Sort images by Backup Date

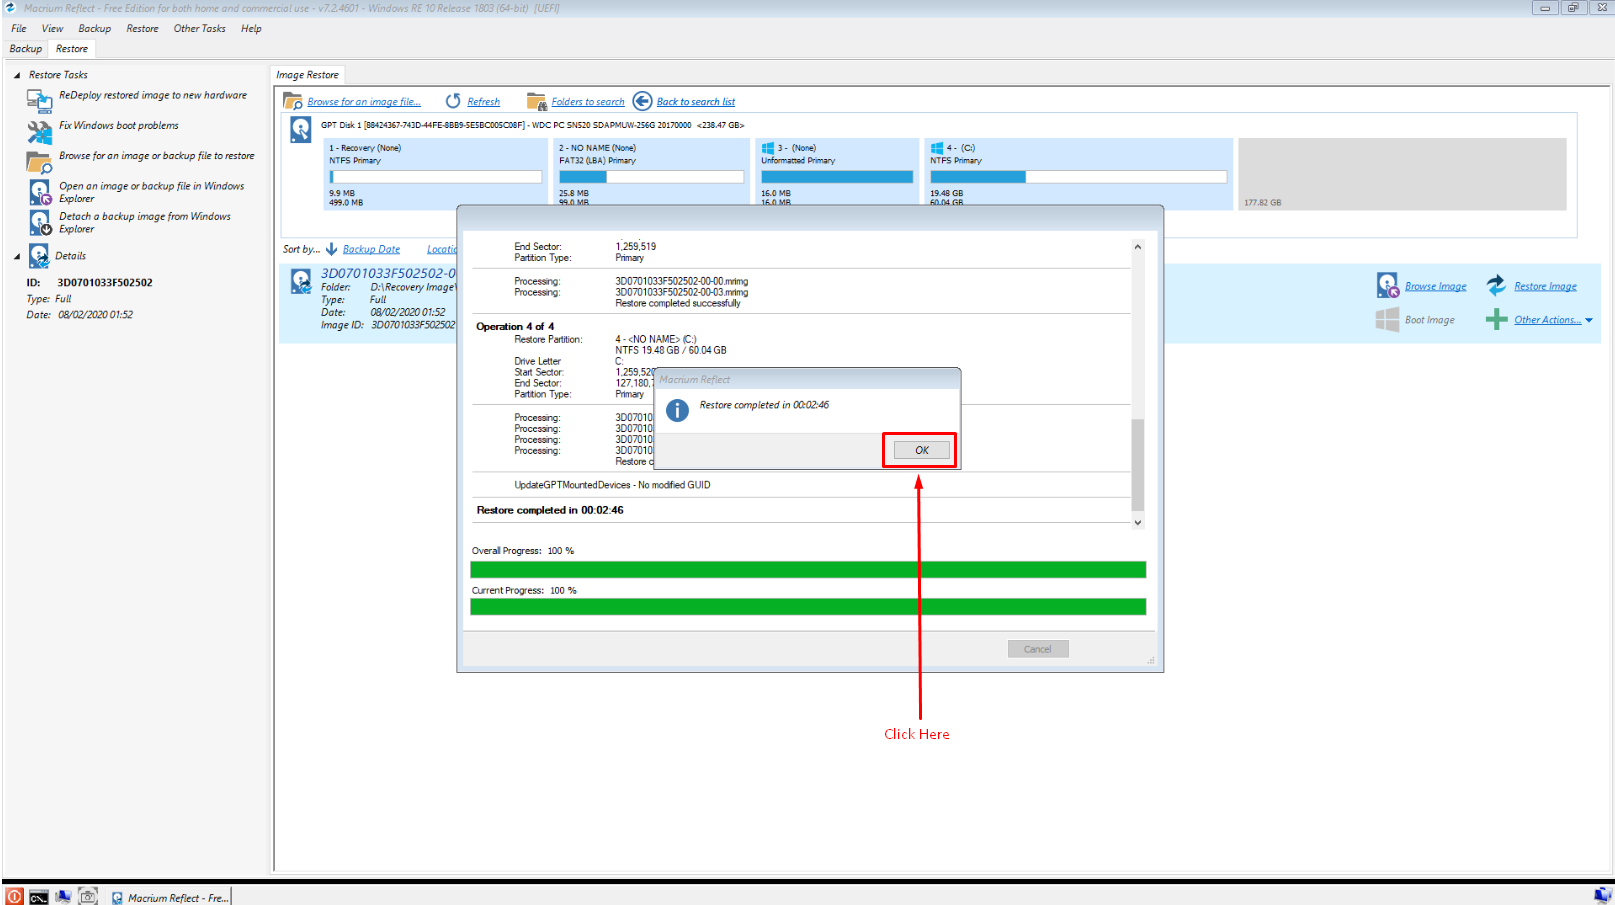coord(371,250)
